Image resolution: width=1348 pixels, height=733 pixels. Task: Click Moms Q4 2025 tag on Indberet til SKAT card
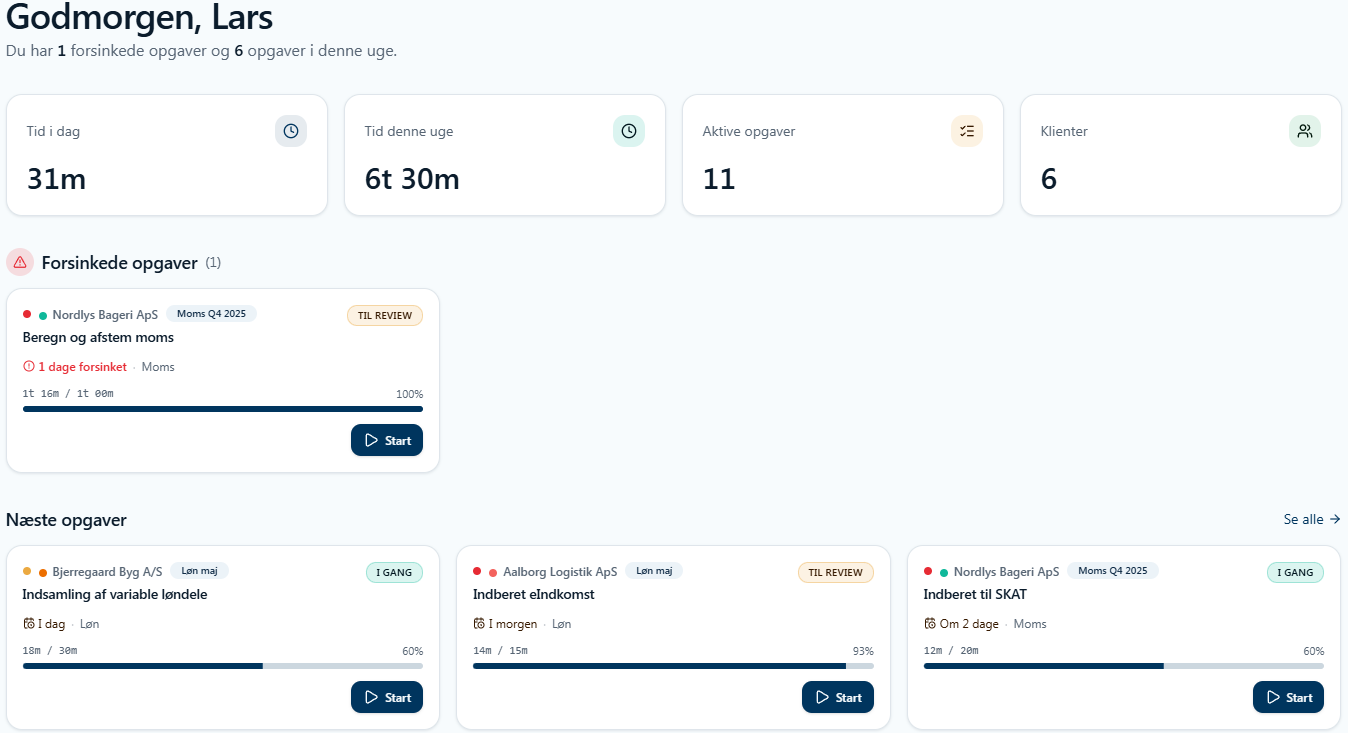[x=1112, y=571]
